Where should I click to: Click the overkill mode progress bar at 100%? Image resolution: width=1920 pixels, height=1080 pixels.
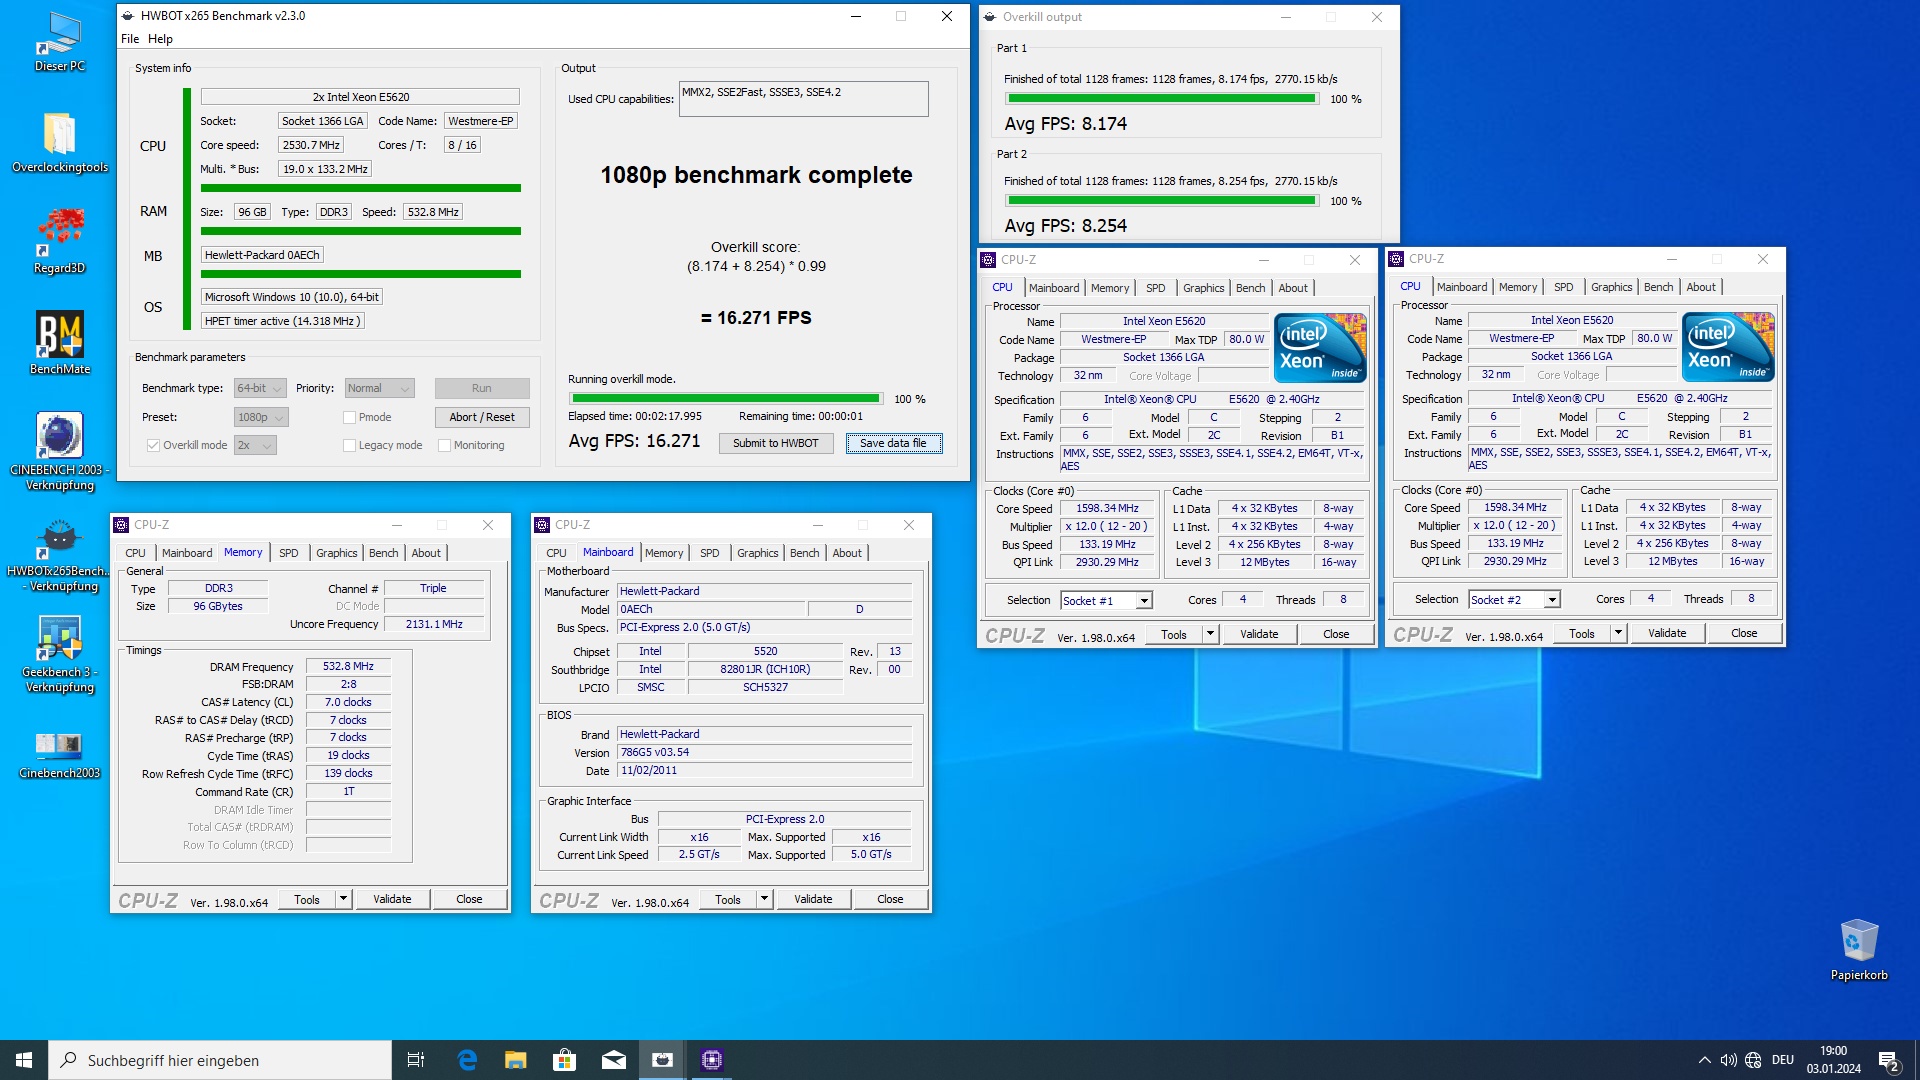point(726,399)
